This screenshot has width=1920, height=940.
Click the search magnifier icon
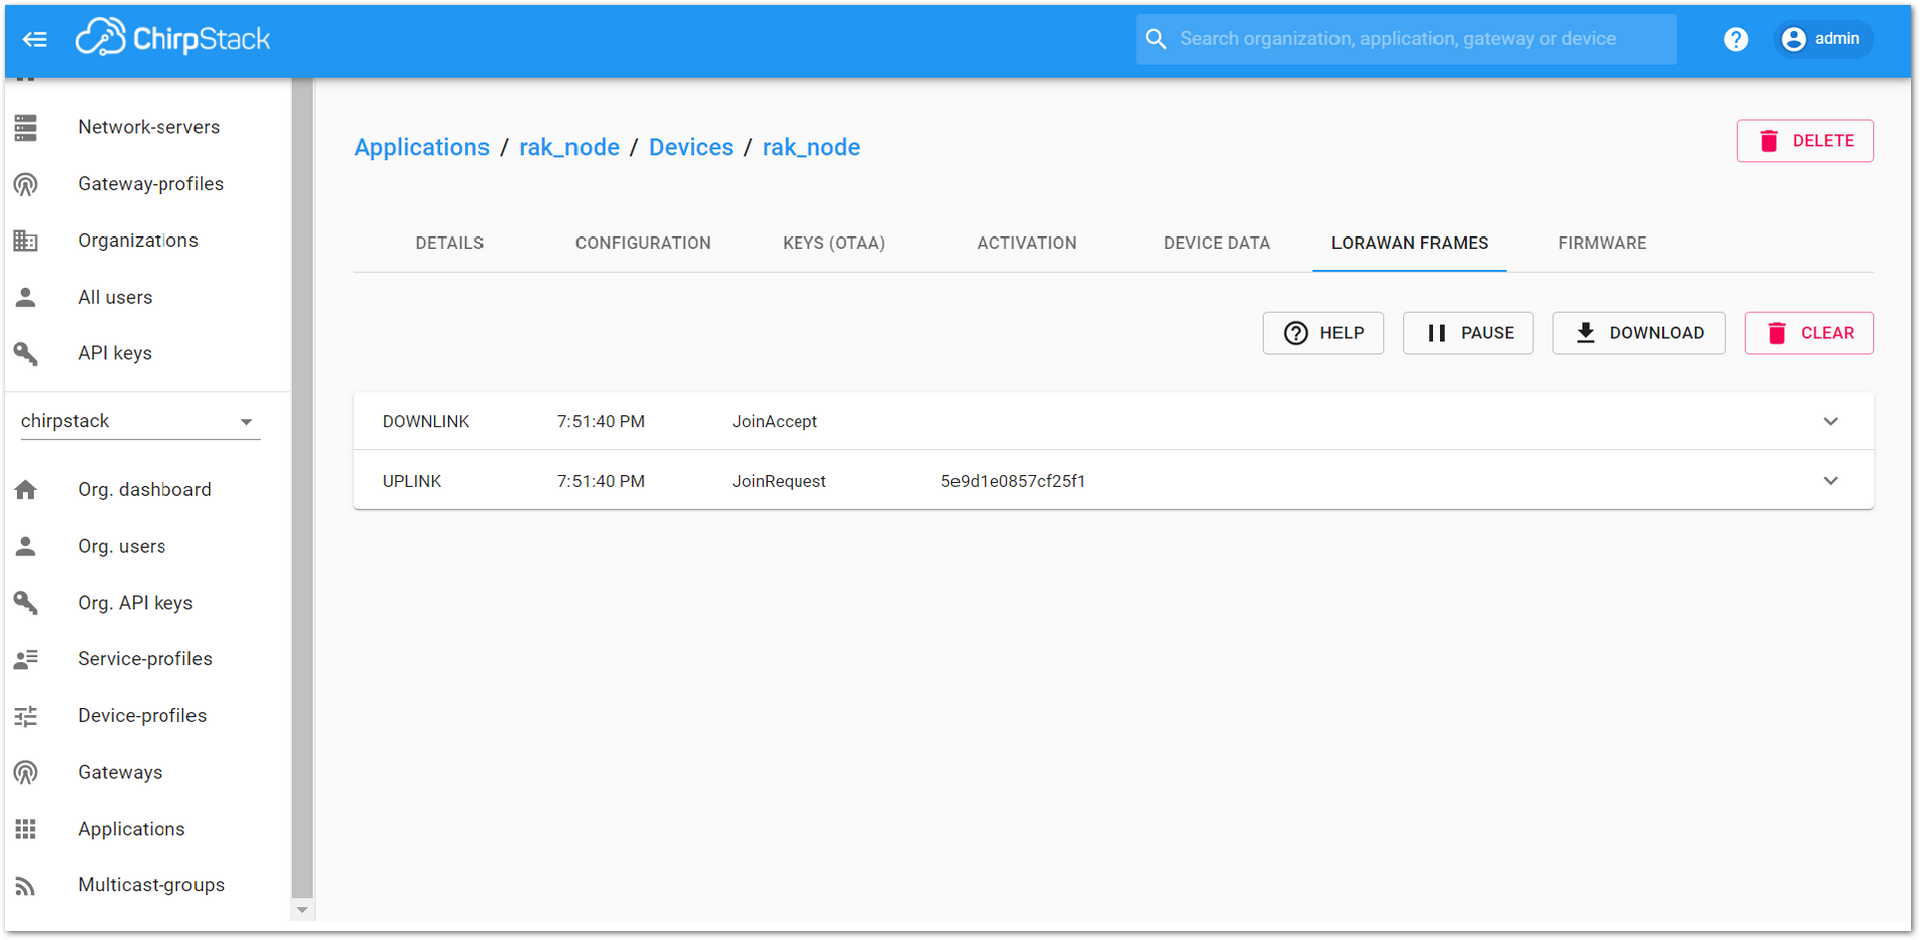click(x=1156, y=39)
